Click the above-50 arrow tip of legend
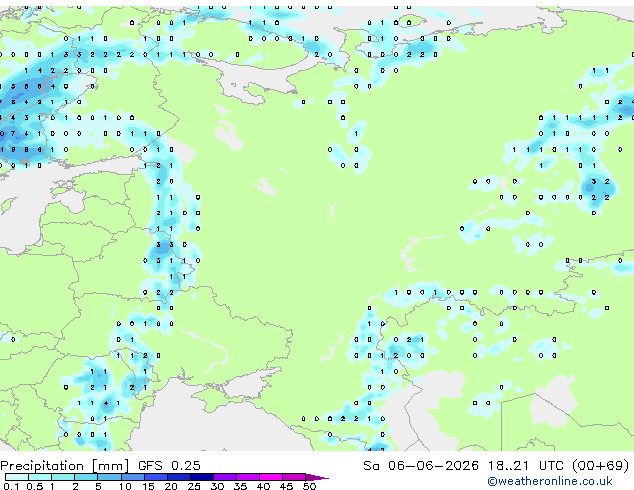 pyautogui.click(x=317, y=478)
